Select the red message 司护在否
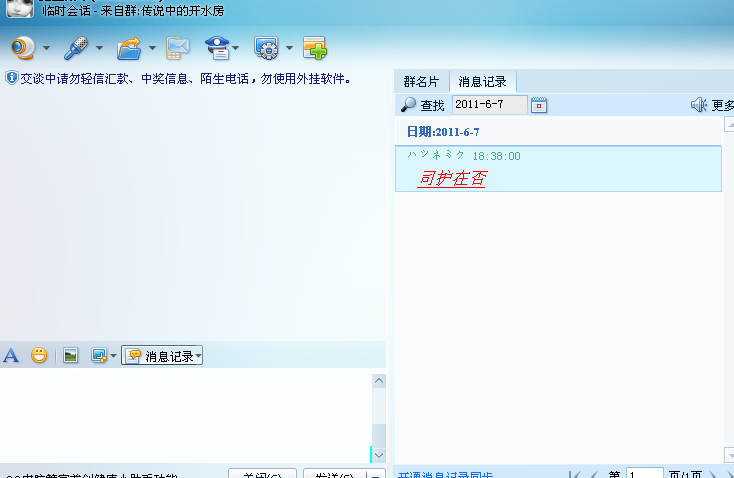 point(452,179)
